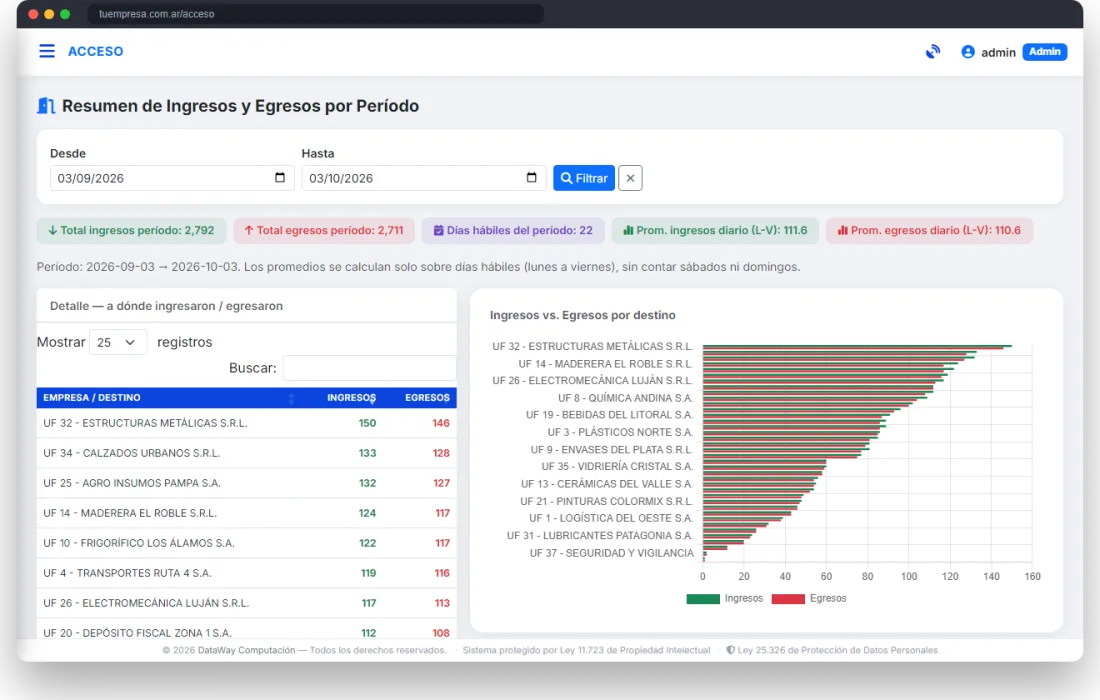
Task: Click the admin user avatar icon
Action: click(x=967, y=52)
